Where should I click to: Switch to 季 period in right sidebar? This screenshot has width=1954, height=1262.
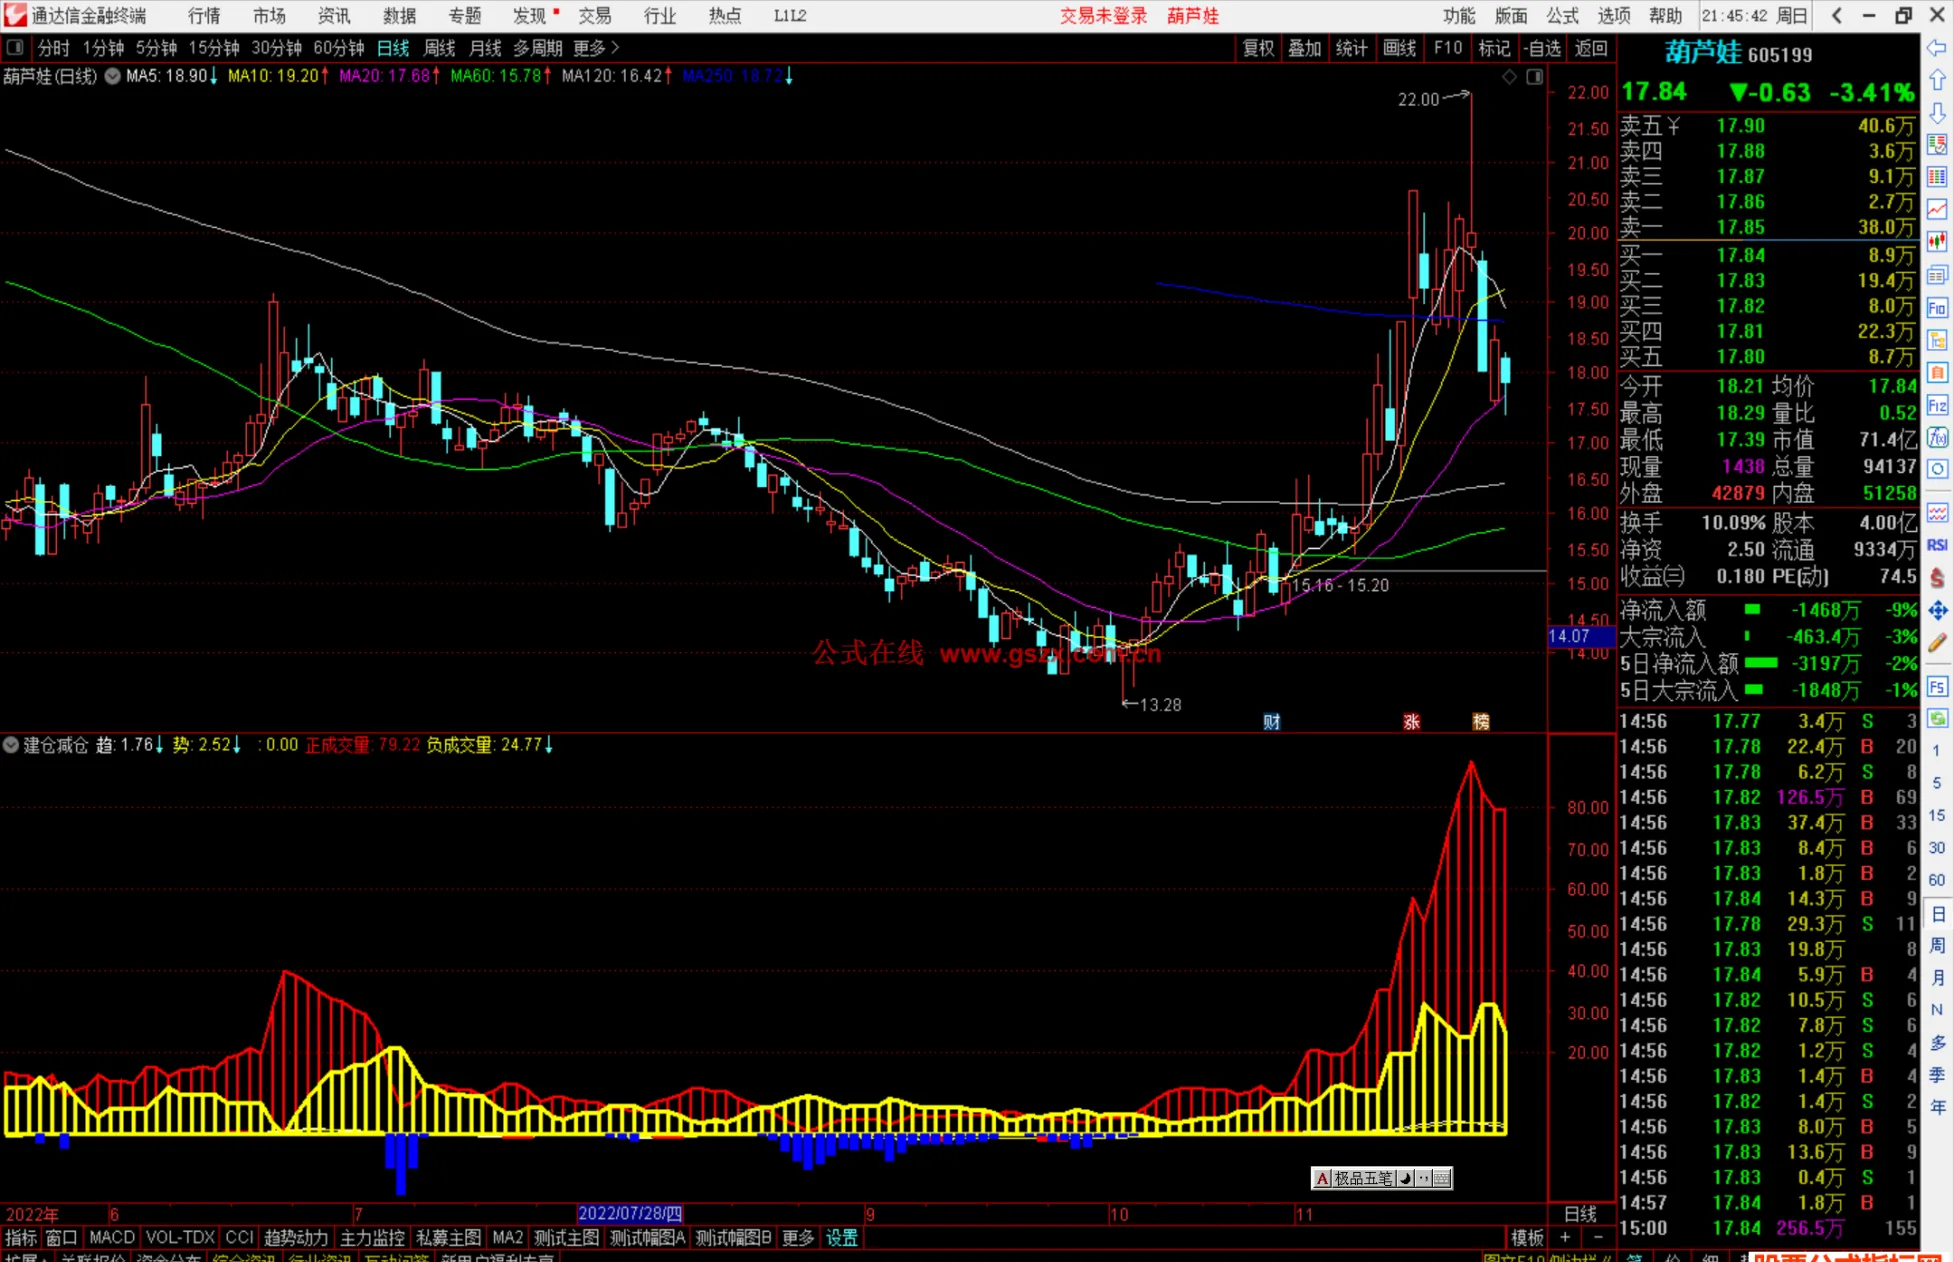click(1937, 1075)
